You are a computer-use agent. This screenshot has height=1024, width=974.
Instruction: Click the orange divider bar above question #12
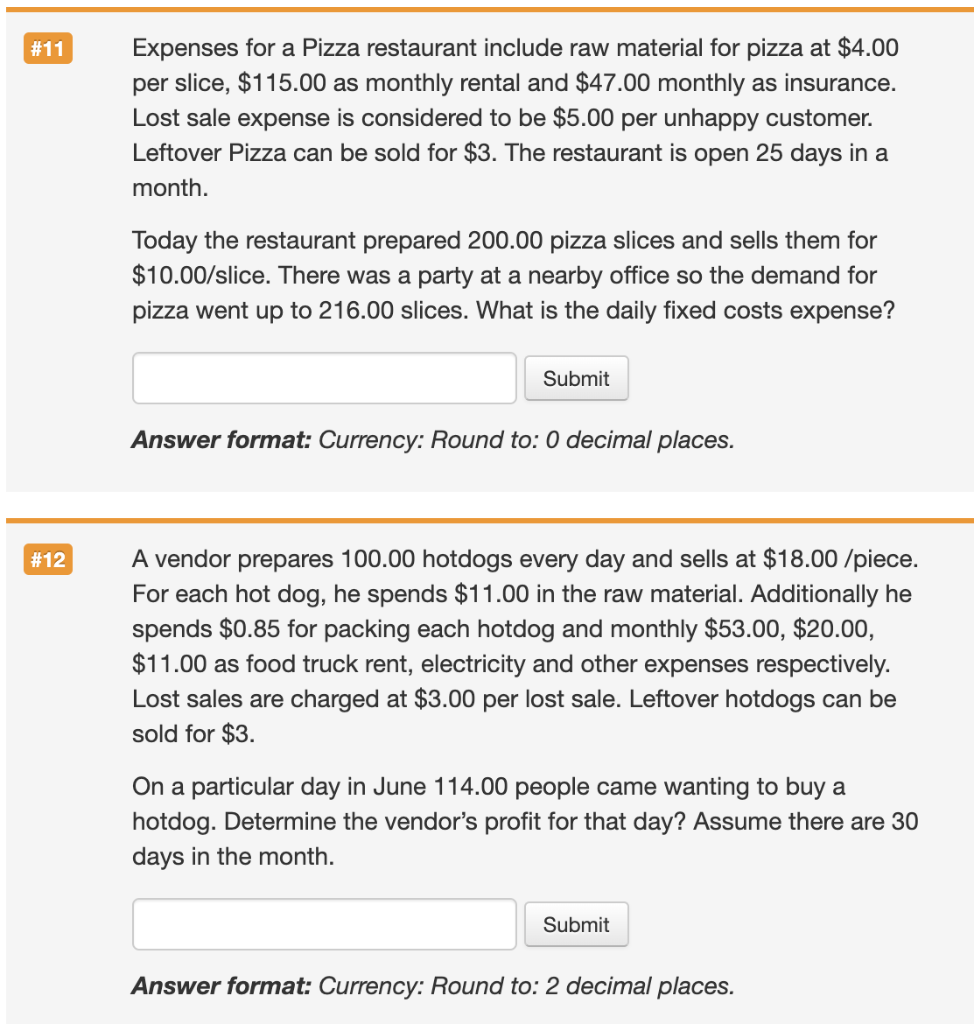(487, 519)
